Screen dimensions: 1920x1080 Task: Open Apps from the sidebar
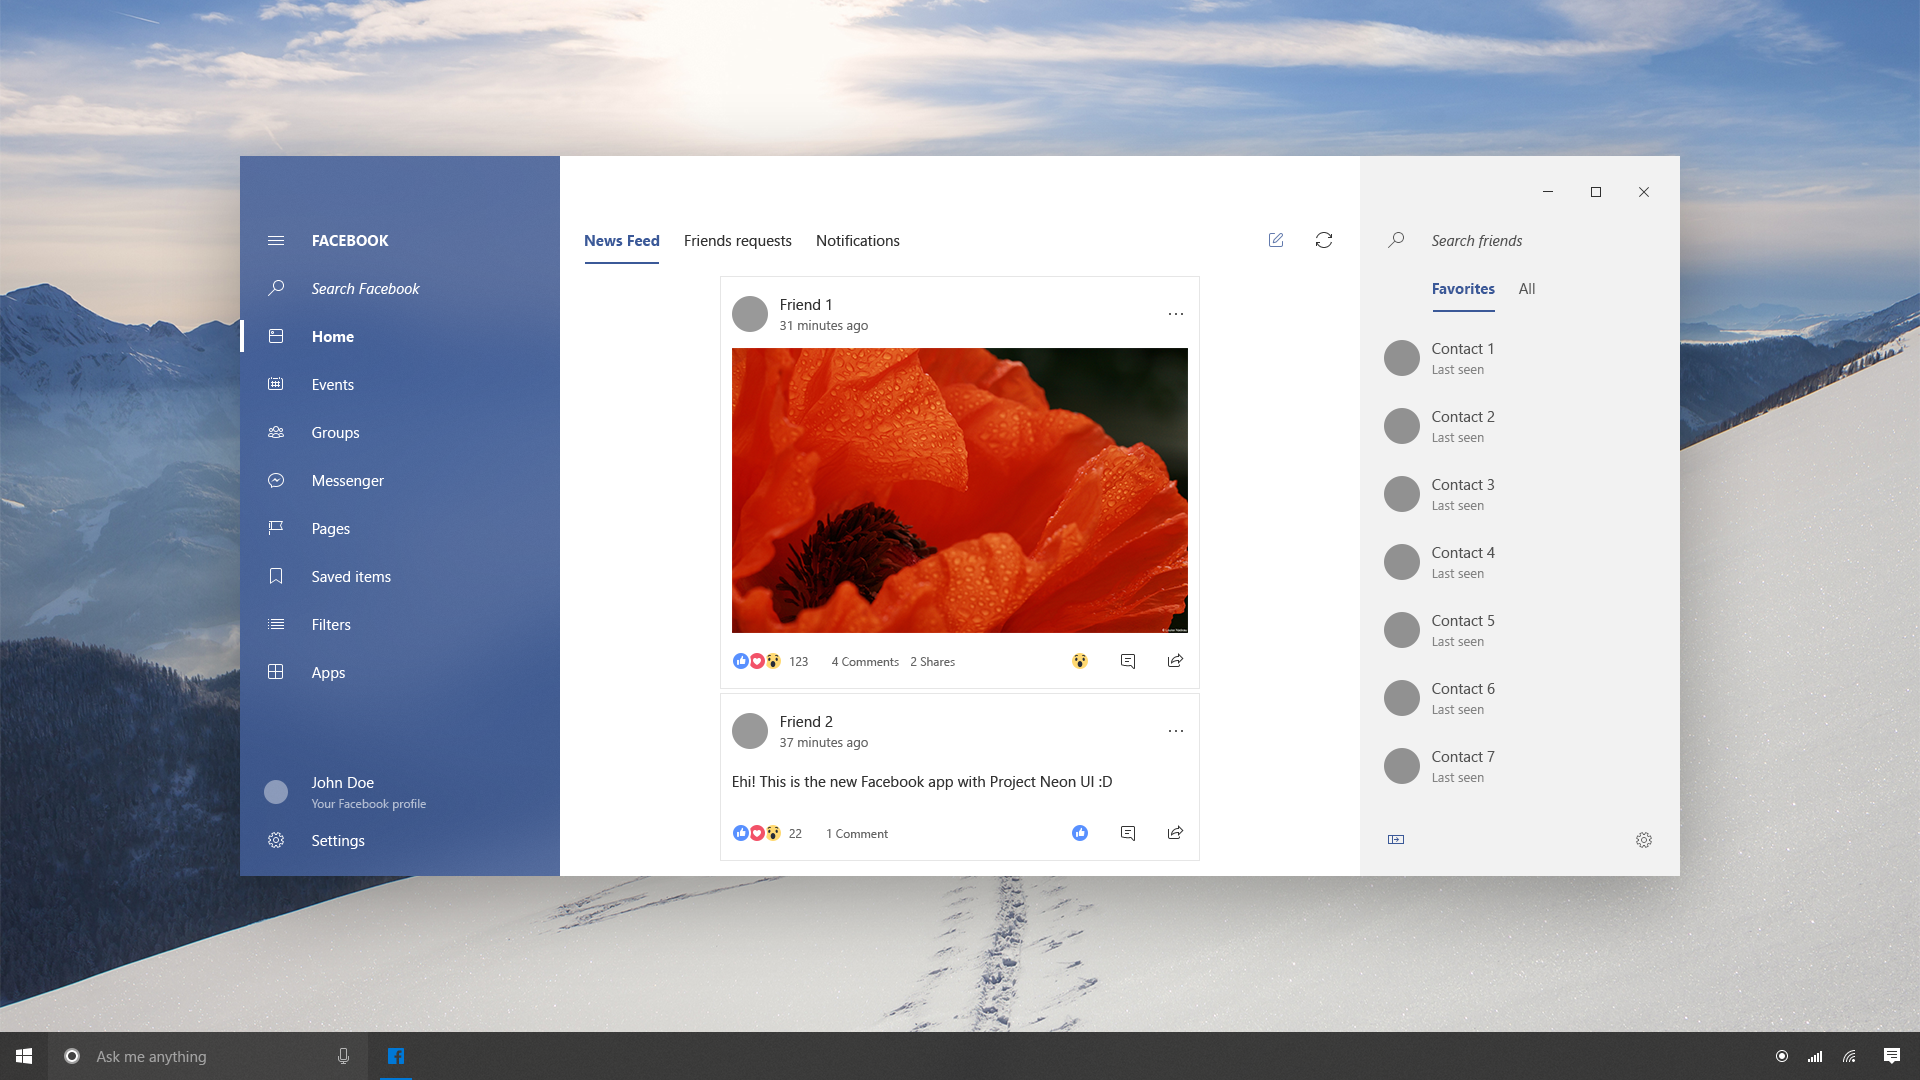click(x=400, y=672)
